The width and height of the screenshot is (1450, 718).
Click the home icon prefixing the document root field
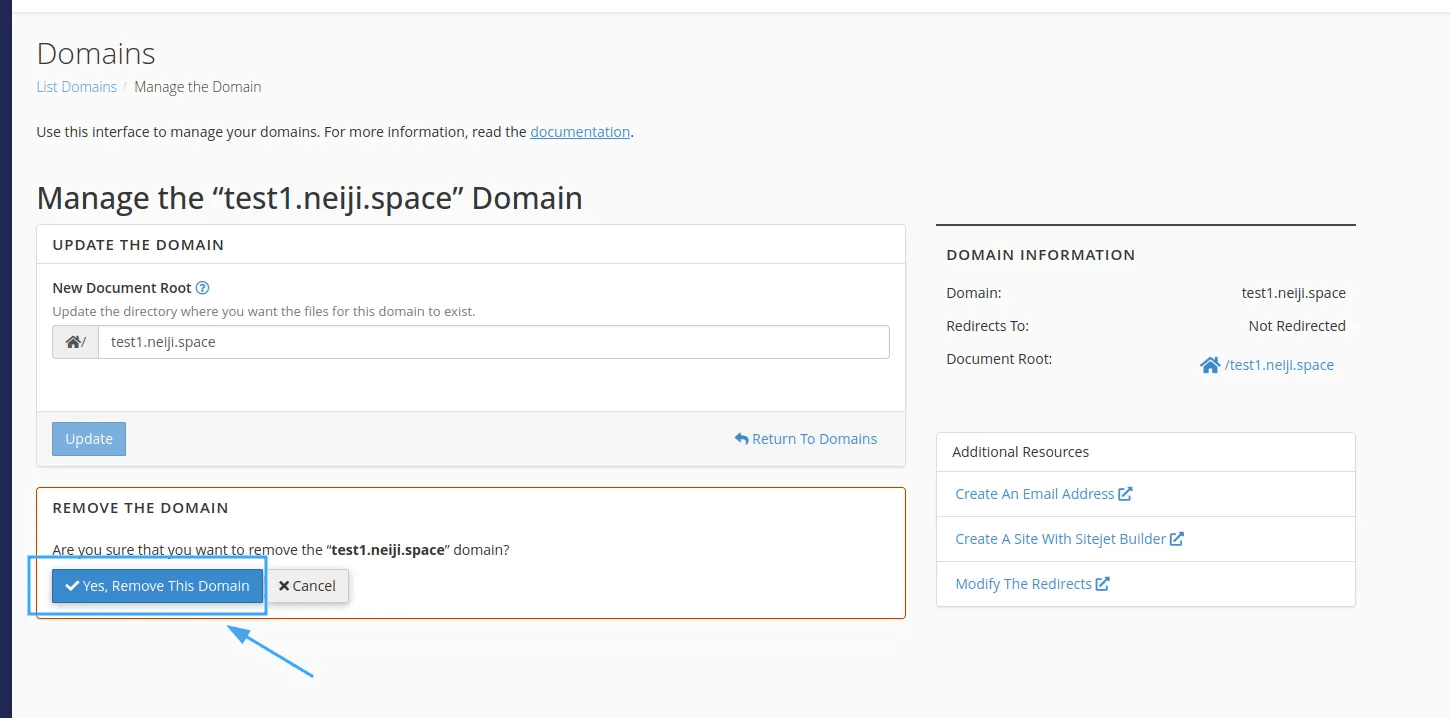pyautogui.click(x=74, y=341)
